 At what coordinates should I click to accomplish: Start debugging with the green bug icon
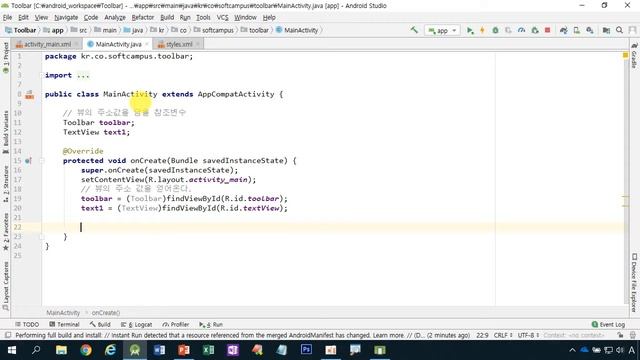coord(495,30)
